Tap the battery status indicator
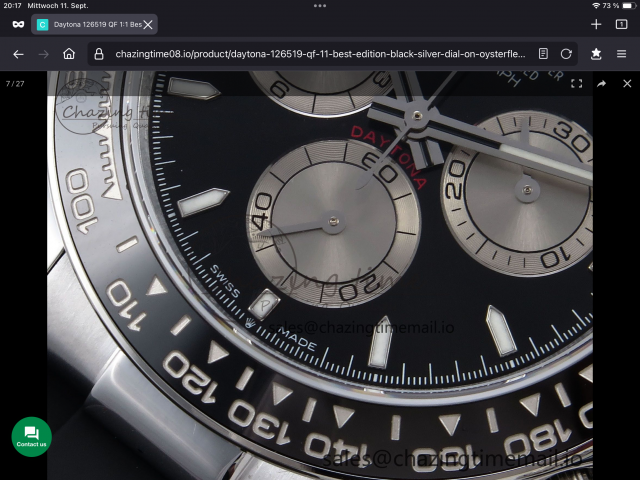Screen dimensions: 640x480 (629, 6)
